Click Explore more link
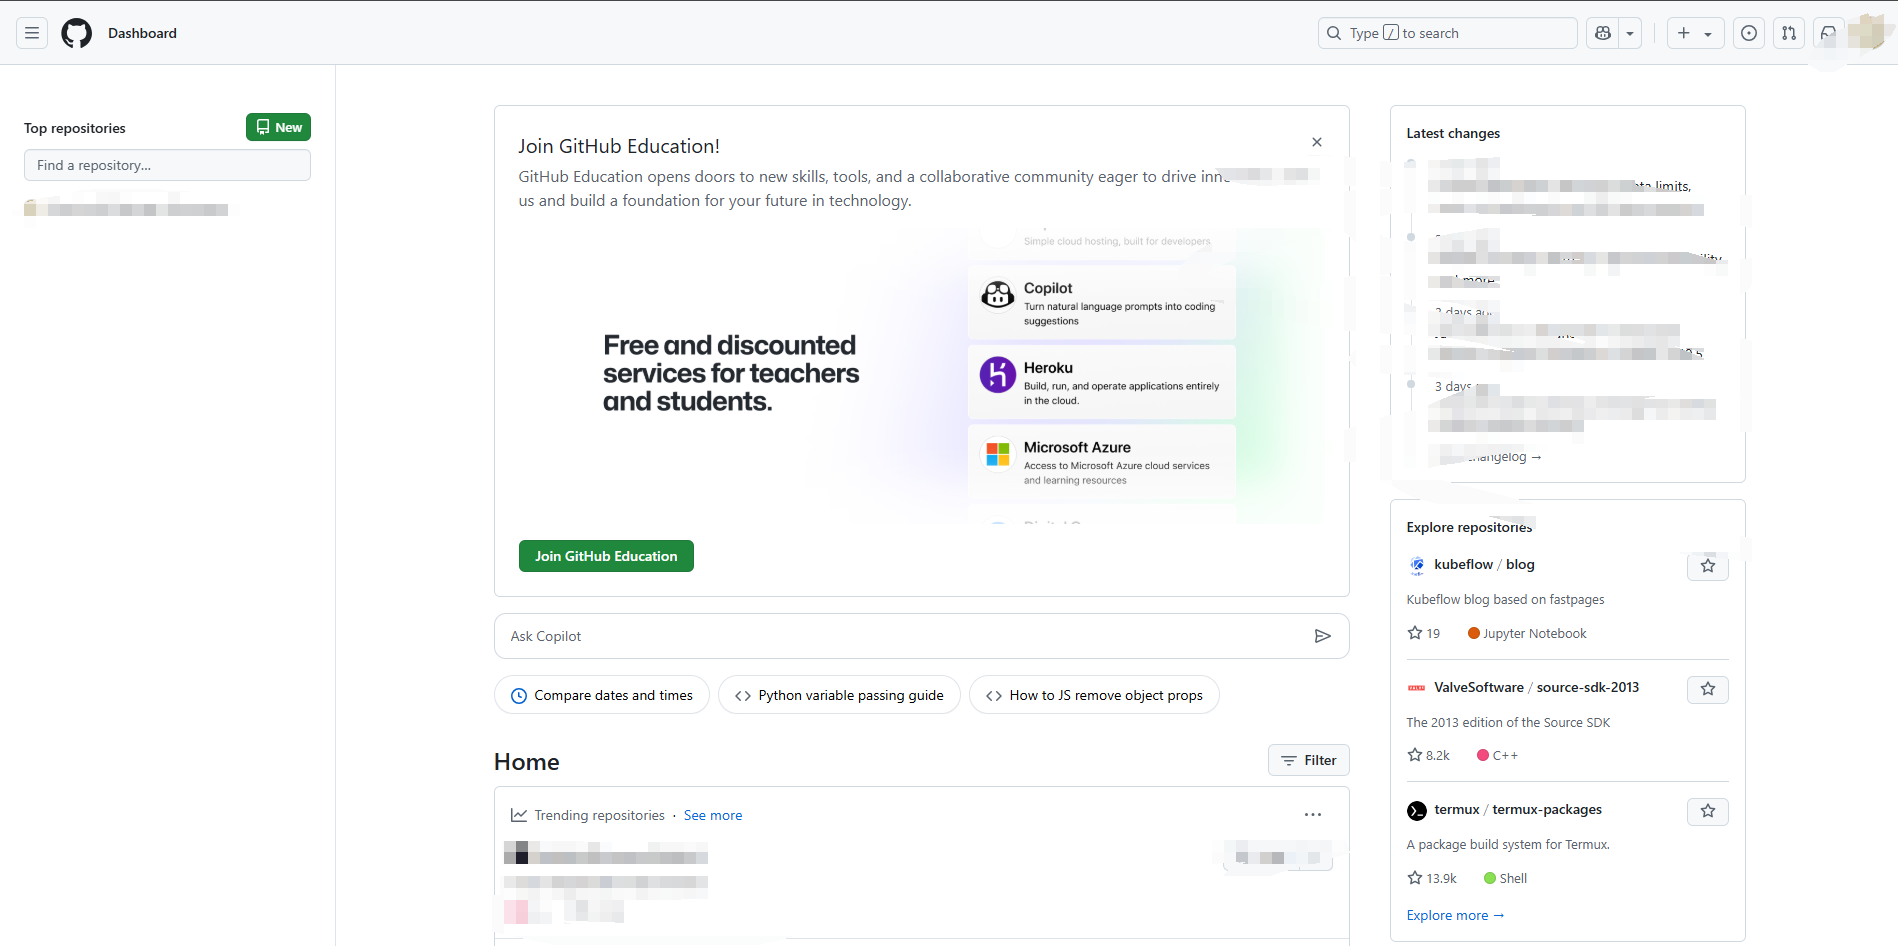Screen dimensions: 1898x946 [x=1455, y=915]
